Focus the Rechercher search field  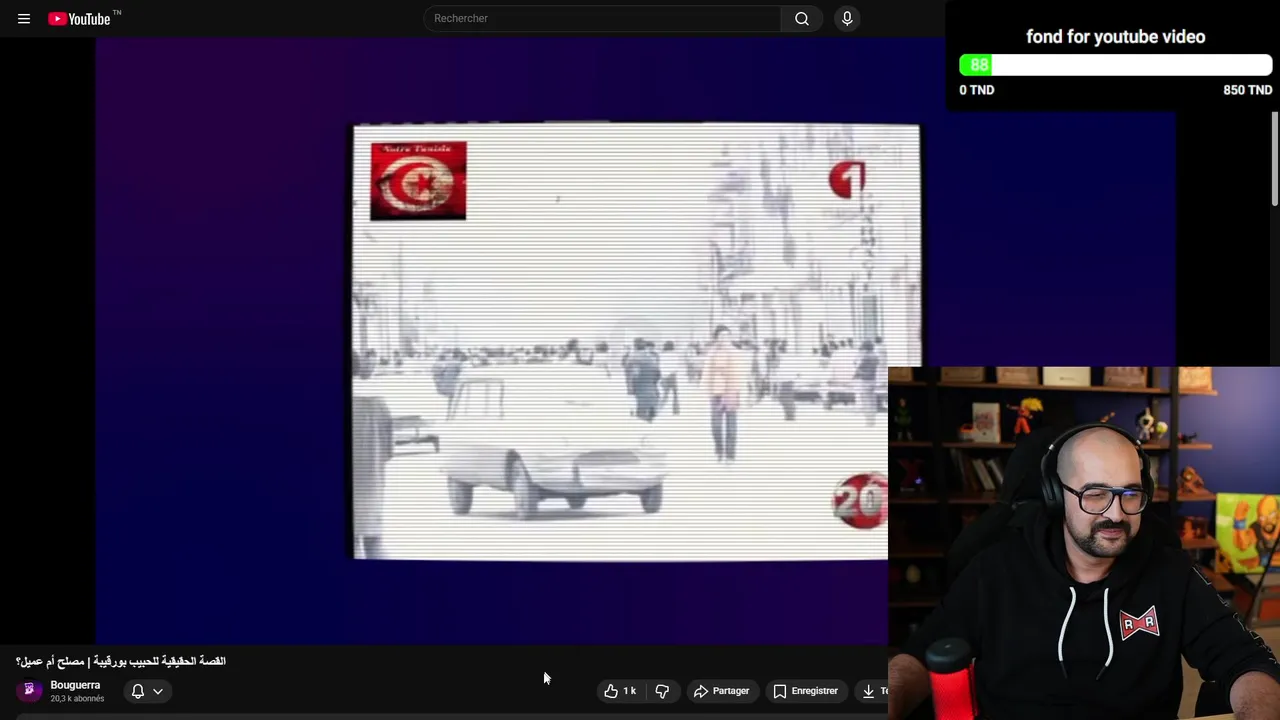click(602, 18)
